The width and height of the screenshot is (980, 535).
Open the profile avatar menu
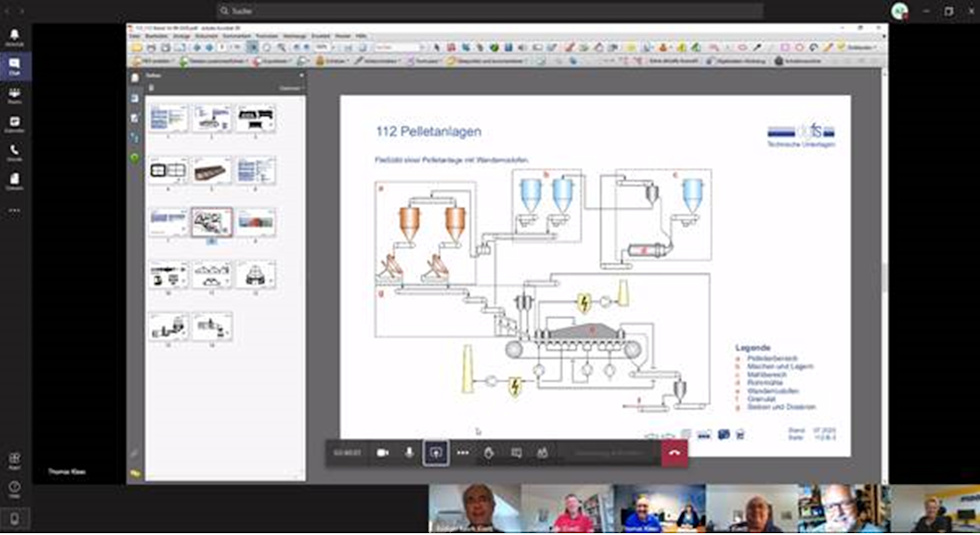click(x=900, y=10)
